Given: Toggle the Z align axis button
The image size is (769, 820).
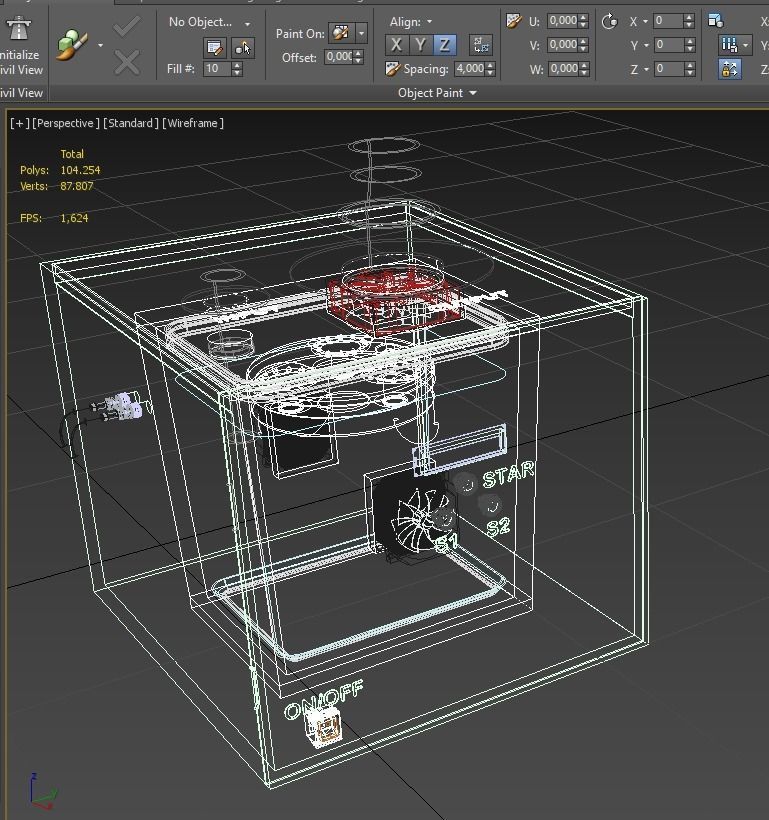Looking at the screenshot, I should (444, 45).
